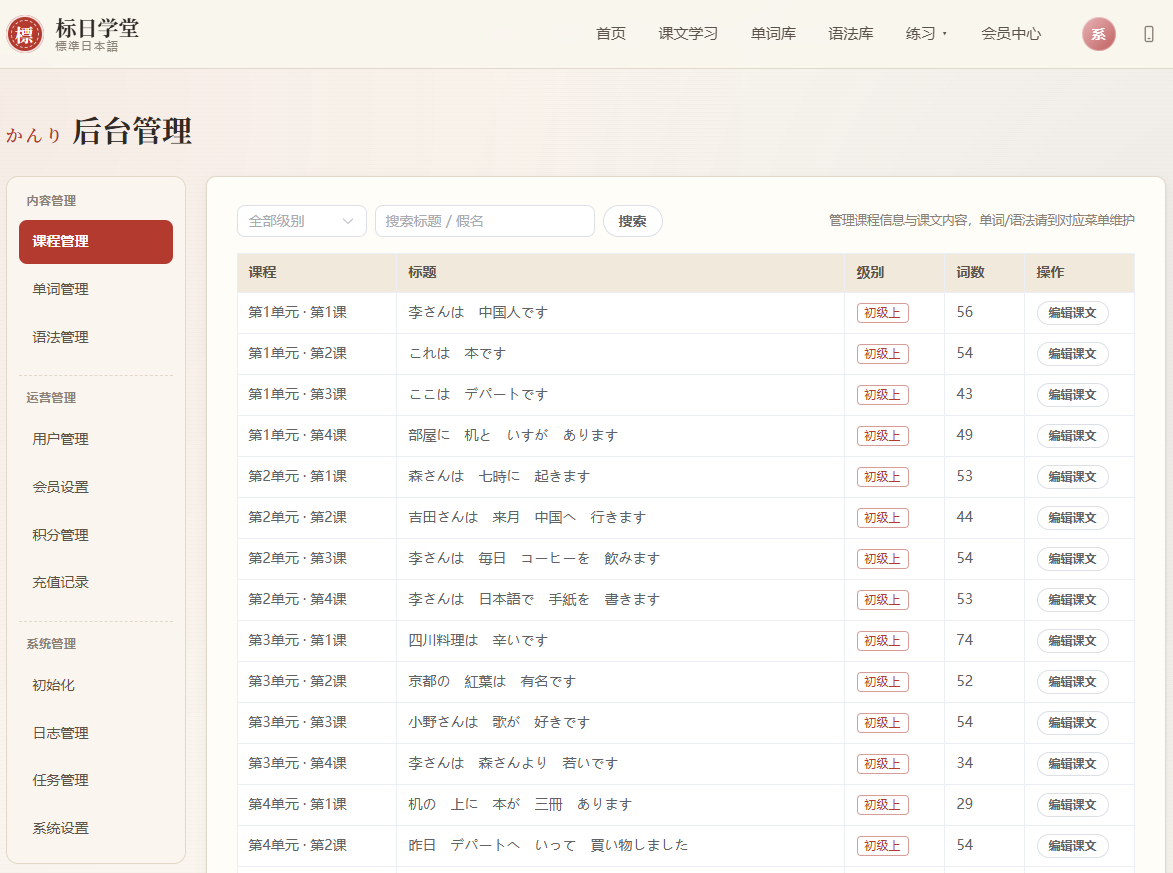Open 语法库 in top navigation
The height and width of the screenshot is (873, 1173).
coord(851,34)
